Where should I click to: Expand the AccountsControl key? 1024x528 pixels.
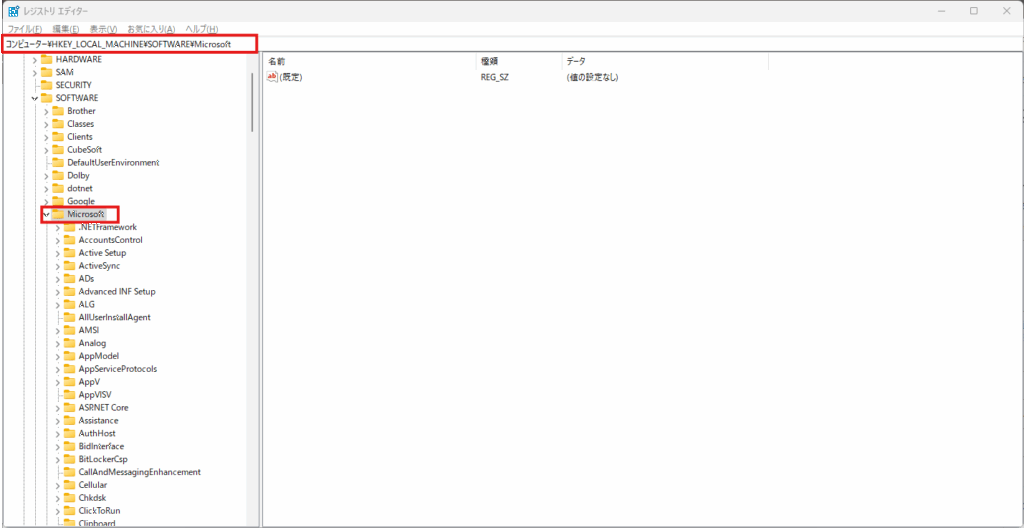57,240
